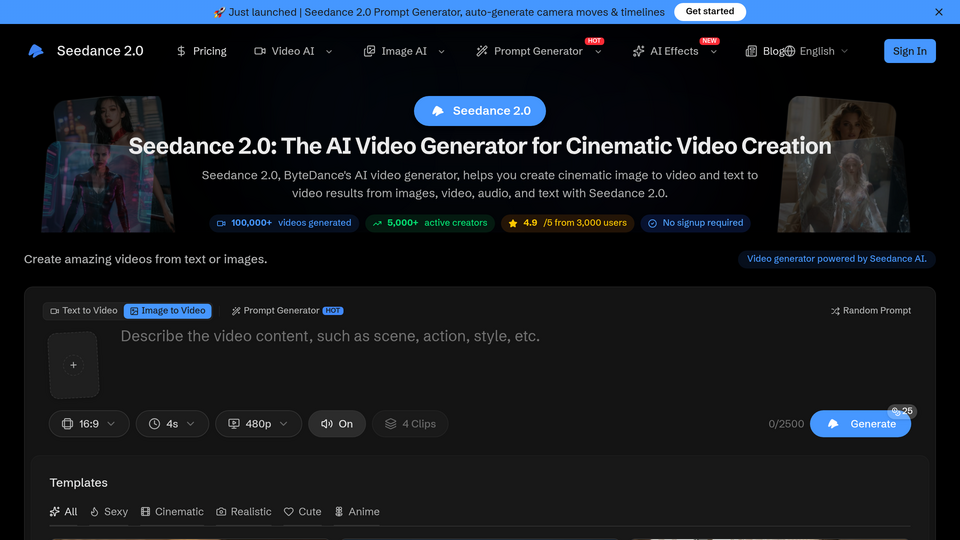The width and height of the screenshot is (960, 540).
Task: Toggle the audio On button
Action: coord(337,424)
